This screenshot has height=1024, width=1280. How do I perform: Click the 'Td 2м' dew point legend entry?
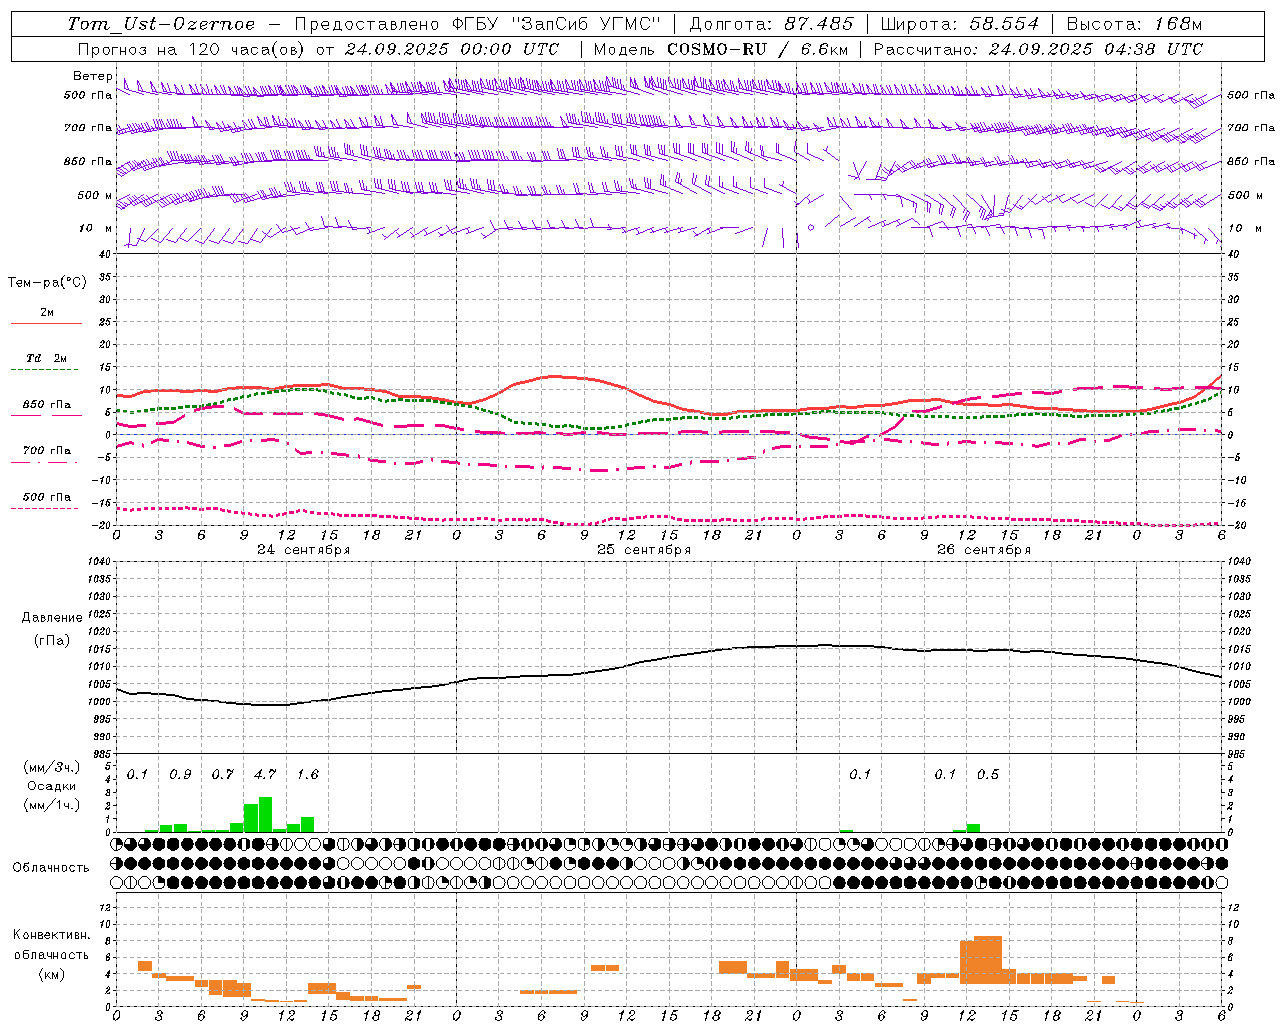47,358
